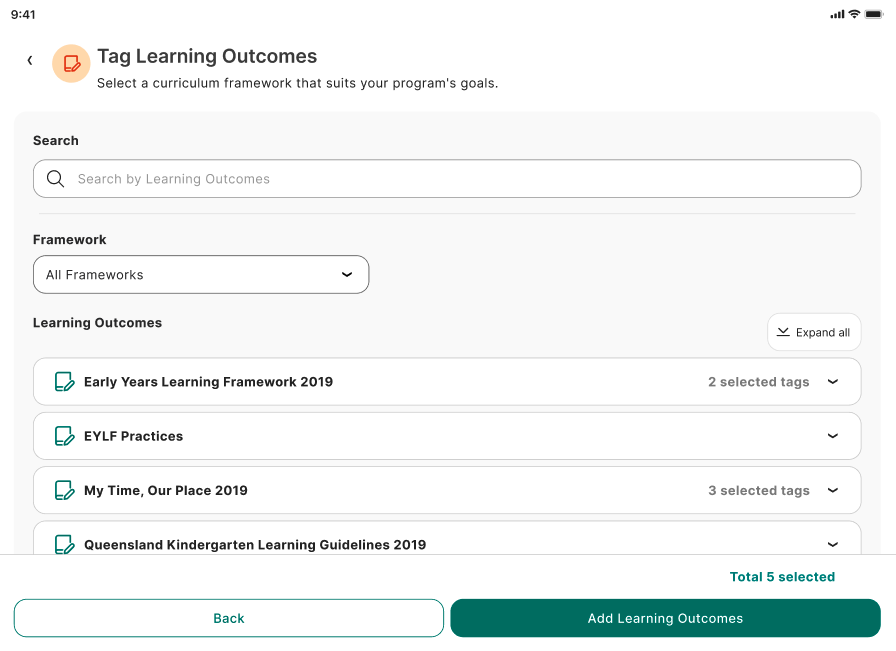Expand the EYLF Practices section chevron
This screenshot has width=896, height=651.
833,436
